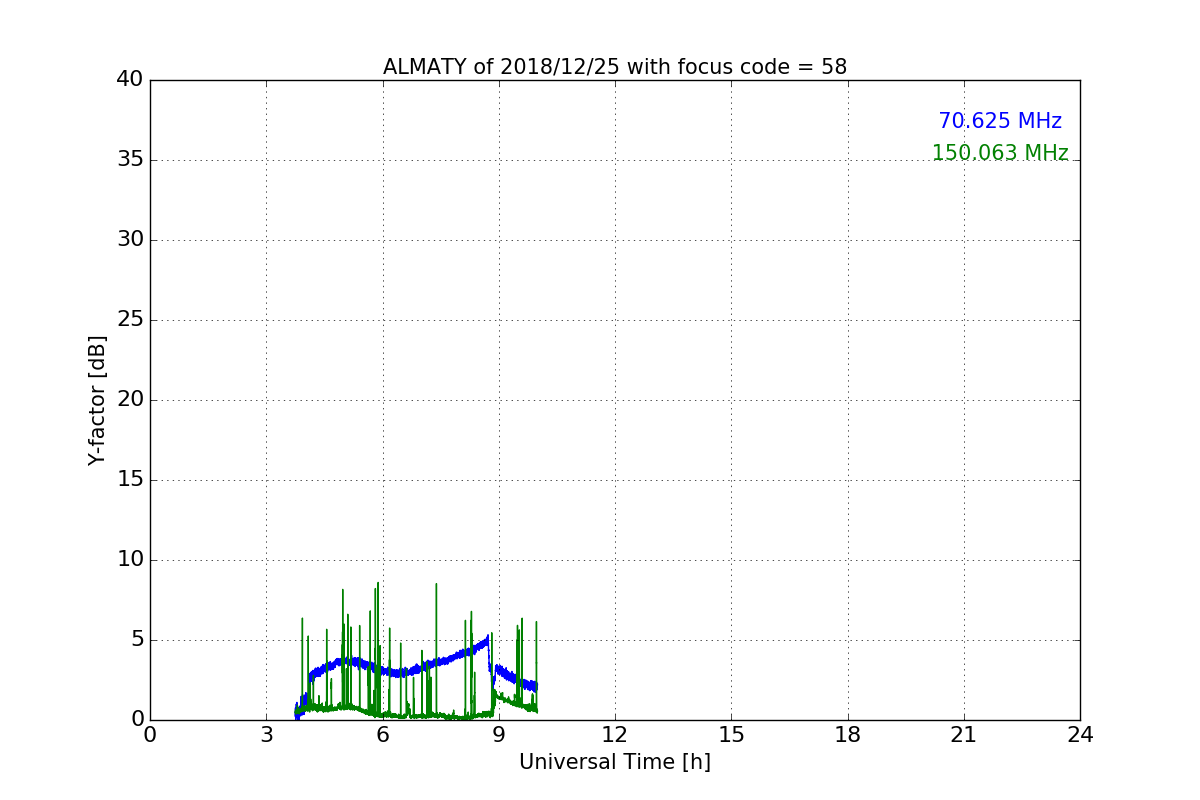Click y-axis tick label 35
The image size is (1200, 800).
click(130, 160)
